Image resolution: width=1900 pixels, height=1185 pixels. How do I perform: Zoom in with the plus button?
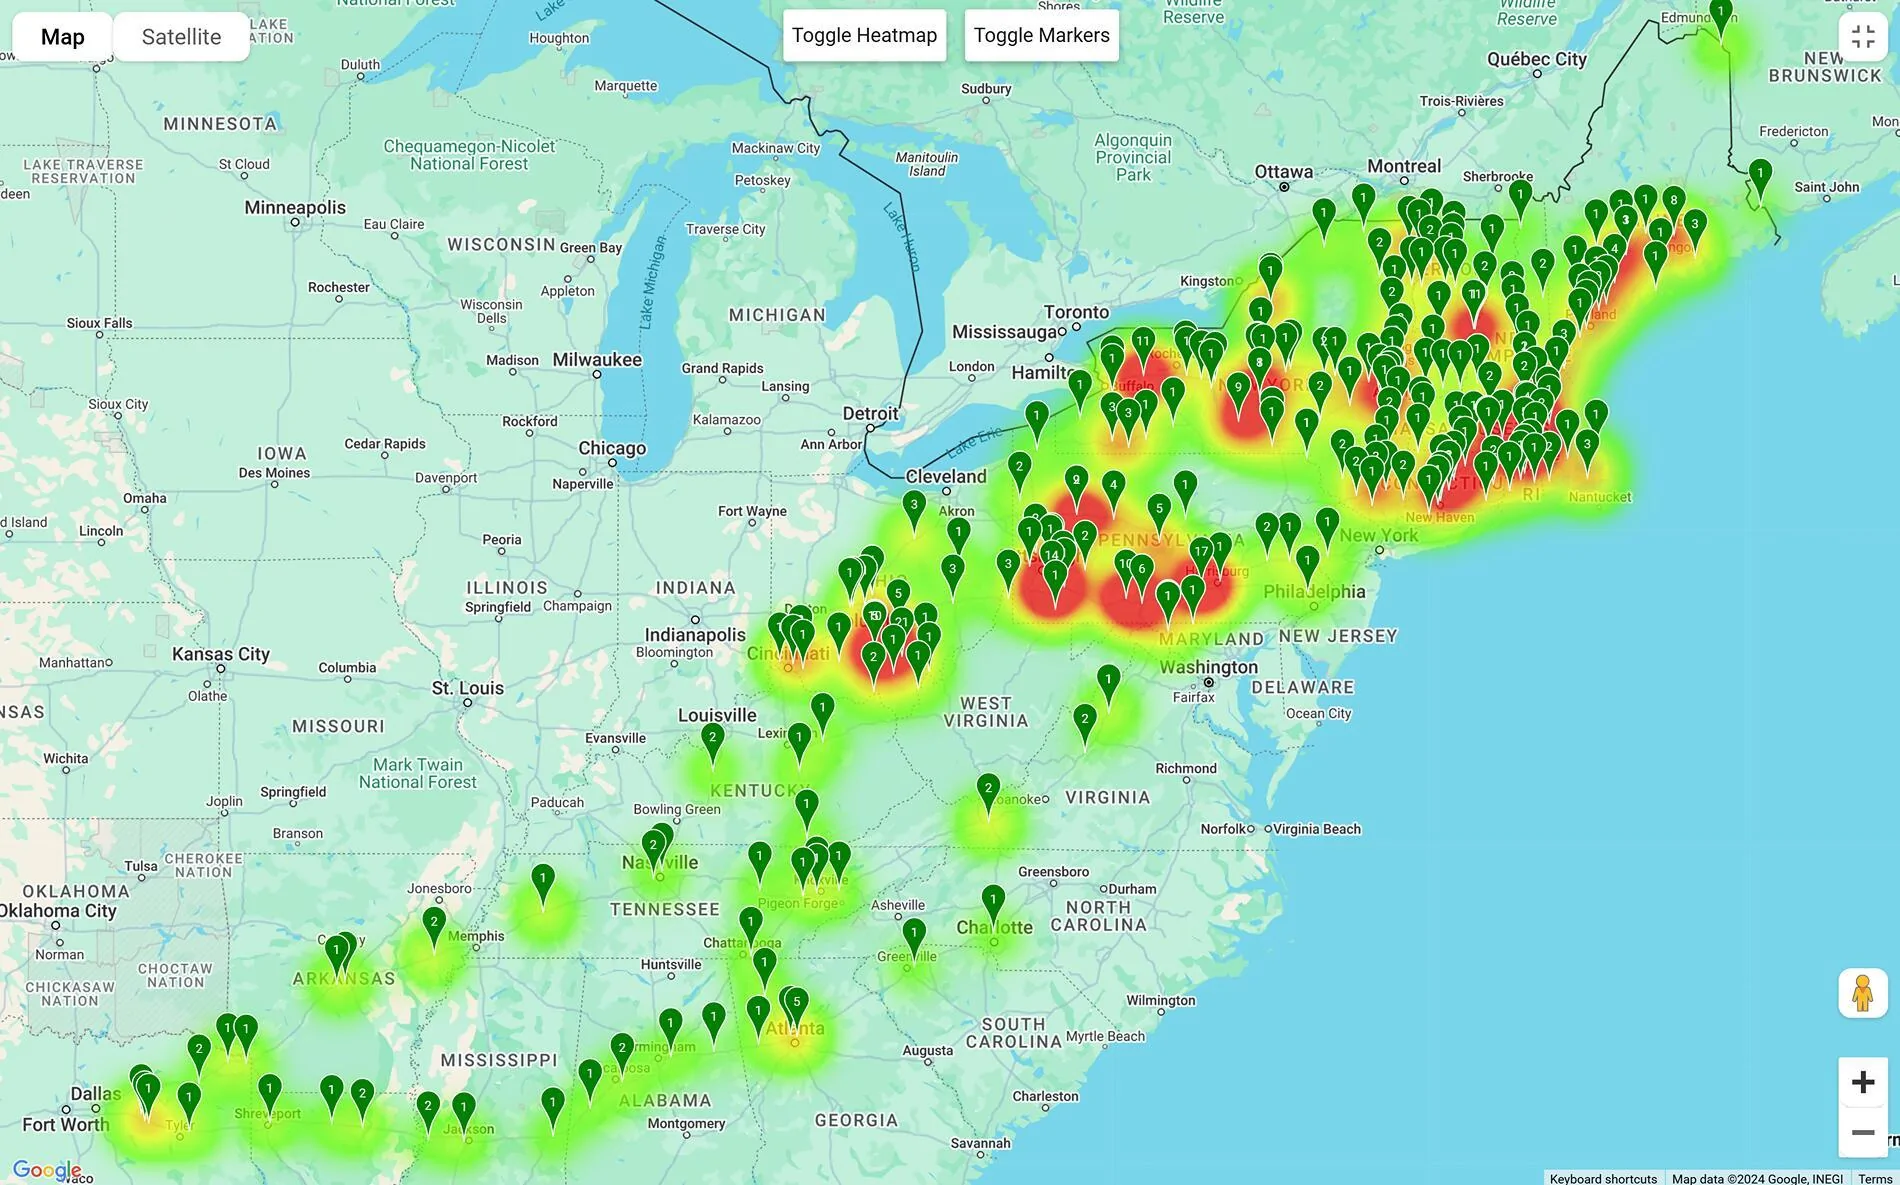click(x=1862, y=1082)
